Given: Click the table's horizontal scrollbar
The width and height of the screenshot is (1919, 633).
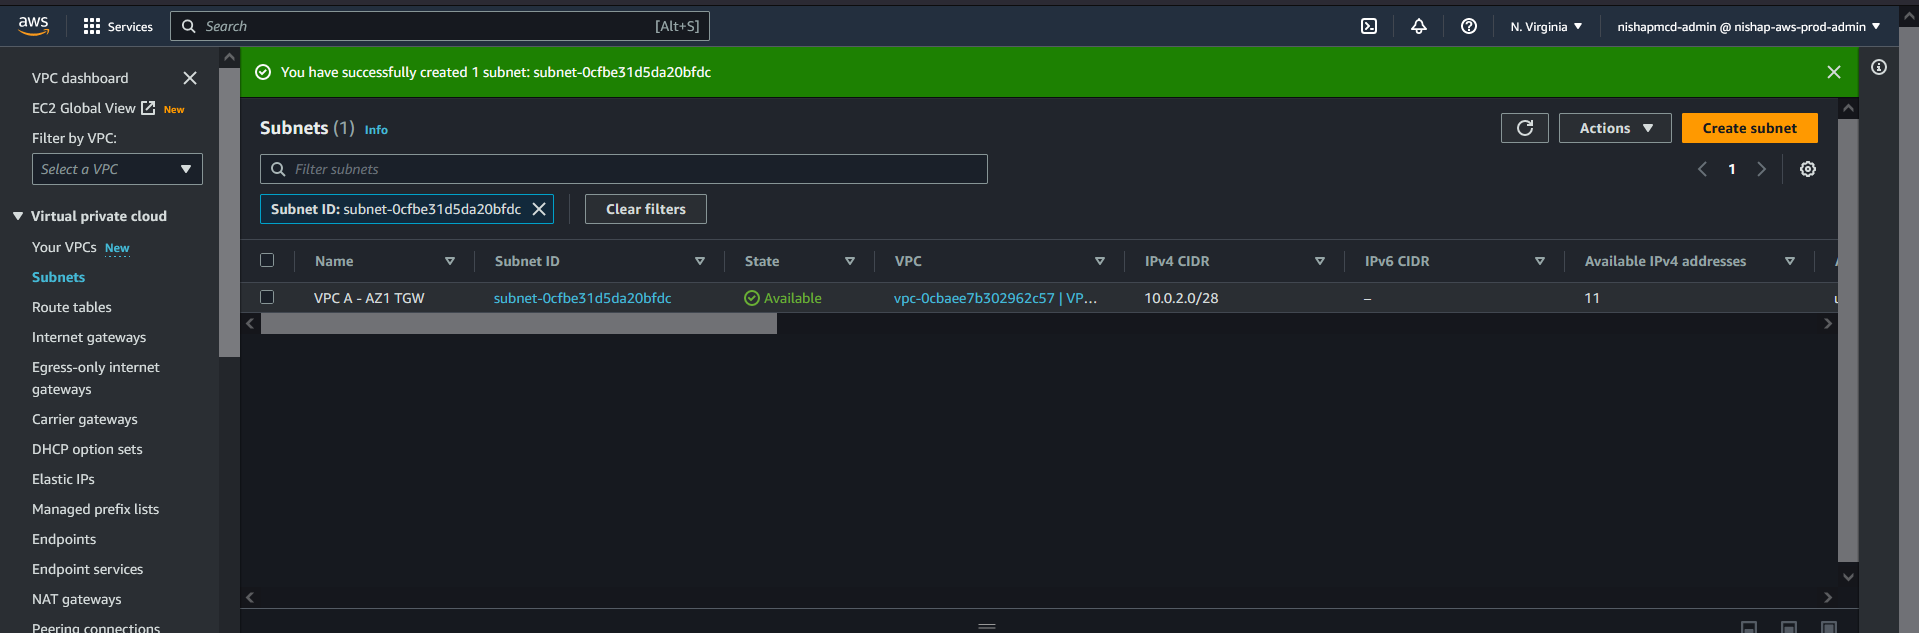Looking at the screenshot, I should point(518,324).
